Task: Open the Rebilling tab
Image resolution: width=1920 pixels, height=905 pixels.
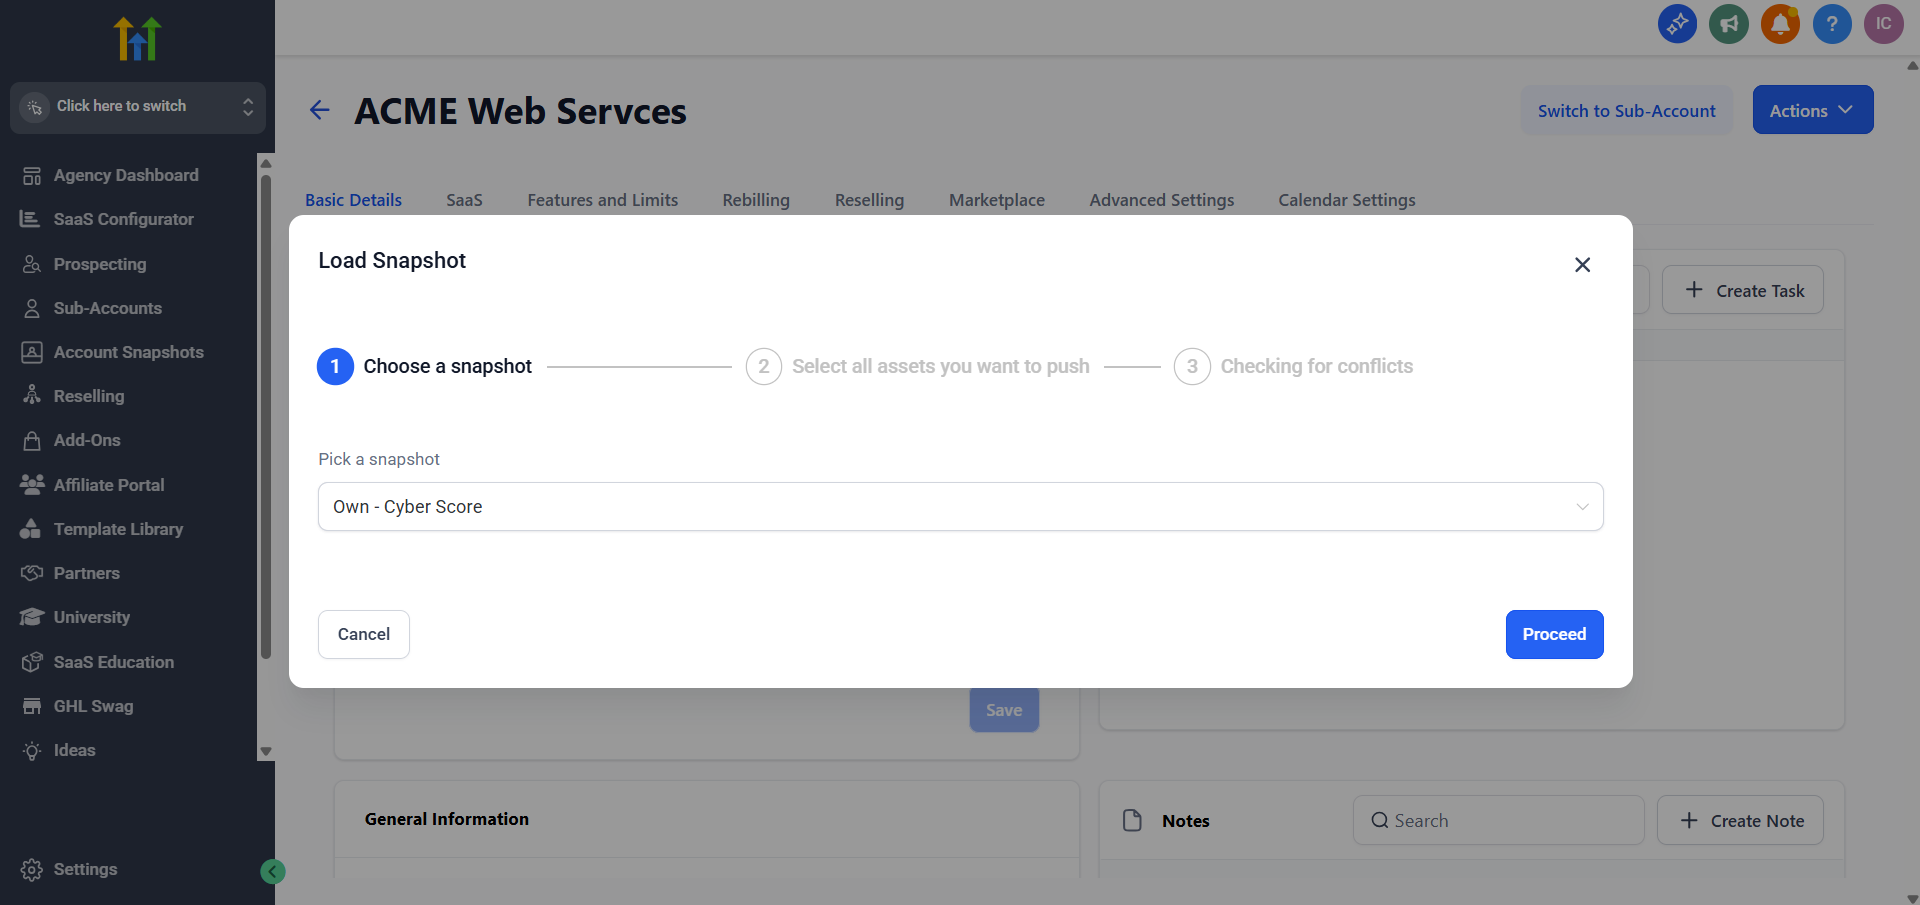Action: (x=756, y=200)
